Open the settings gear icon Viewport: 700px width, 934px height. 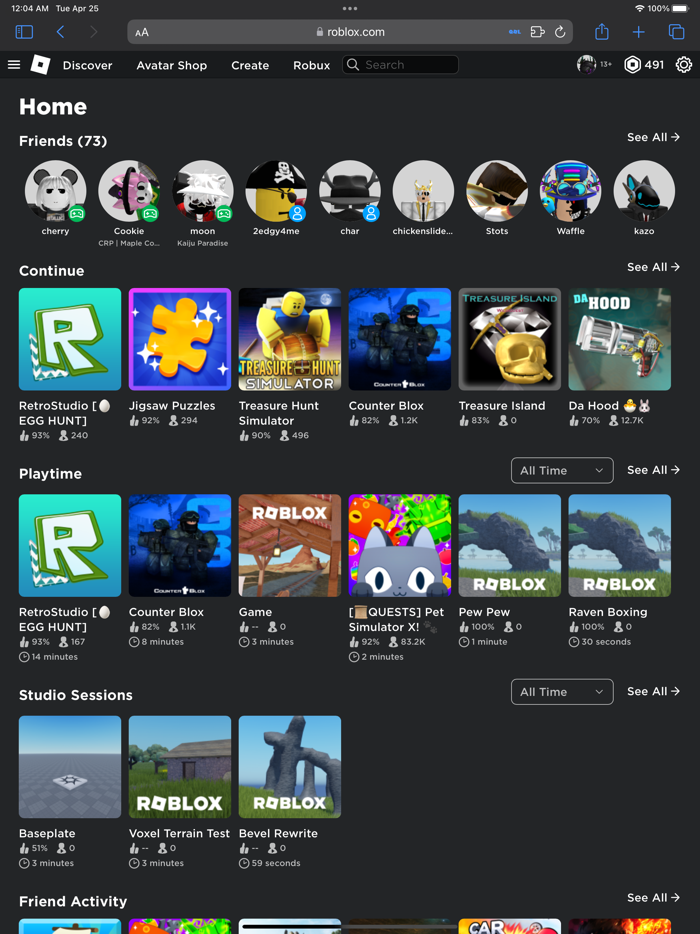point(683,64)
